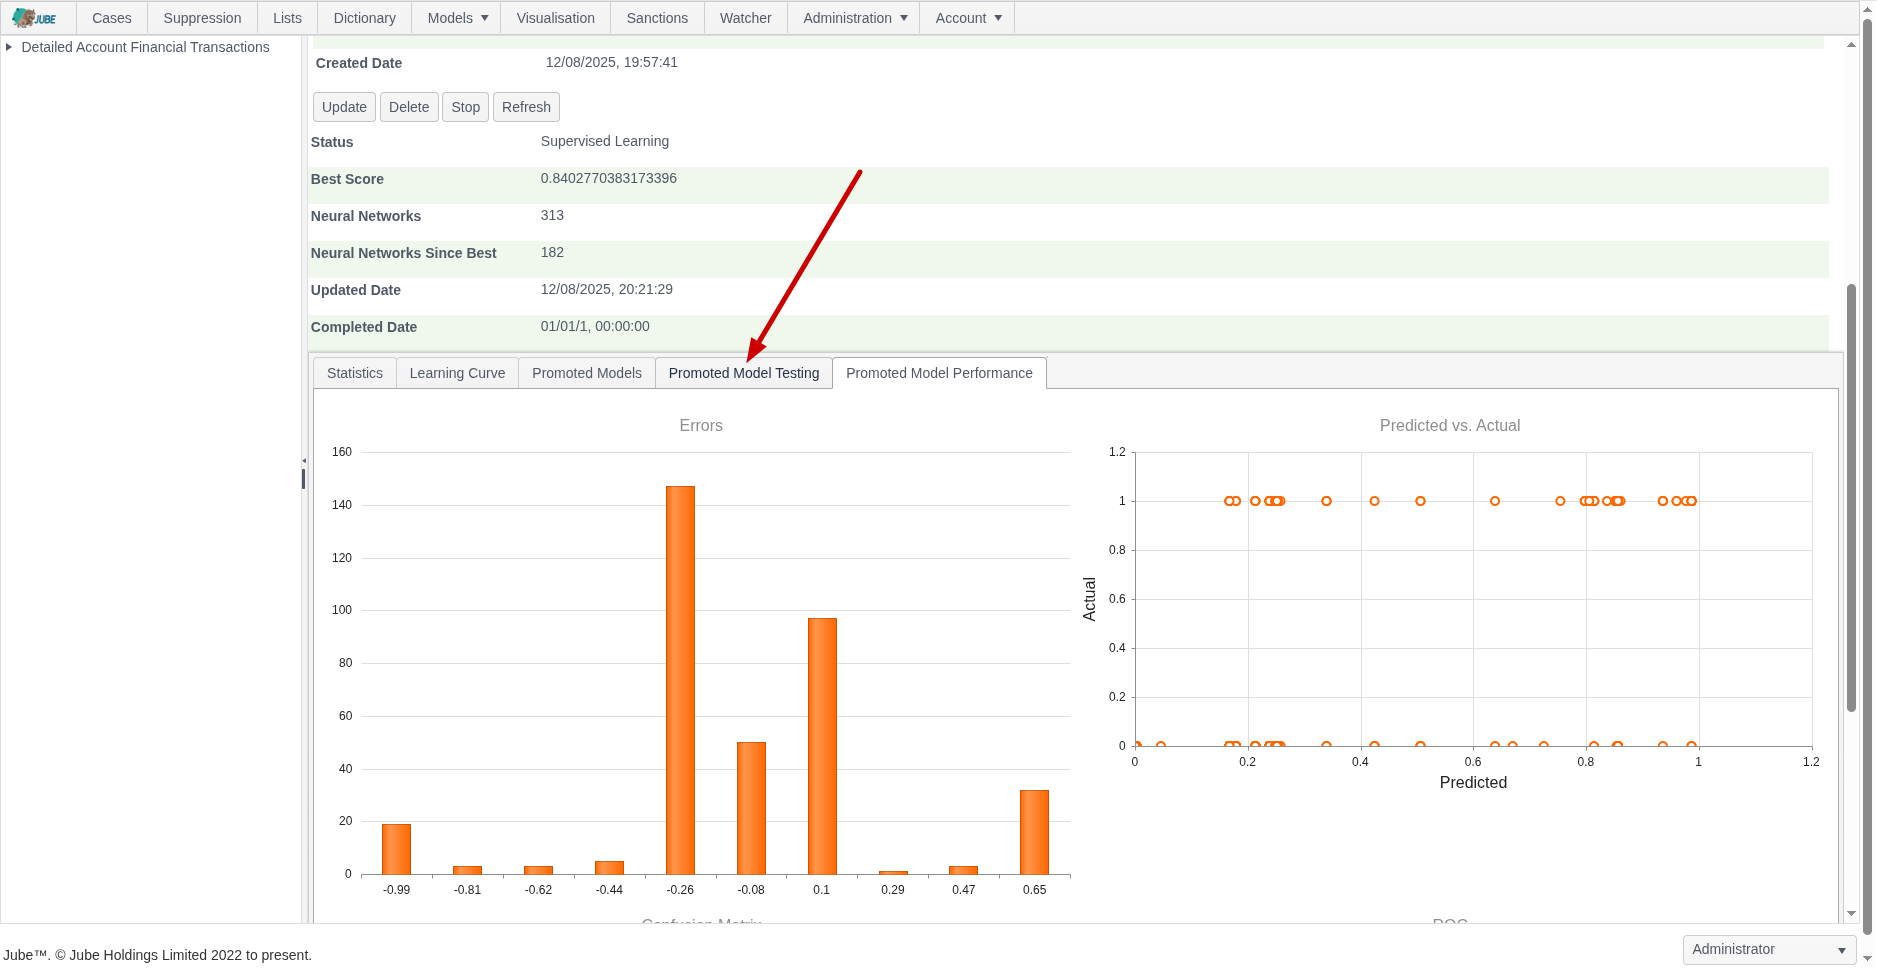1877x968 pixels.
Task: Open the Watcher page
Action: [x=746, y=18]
